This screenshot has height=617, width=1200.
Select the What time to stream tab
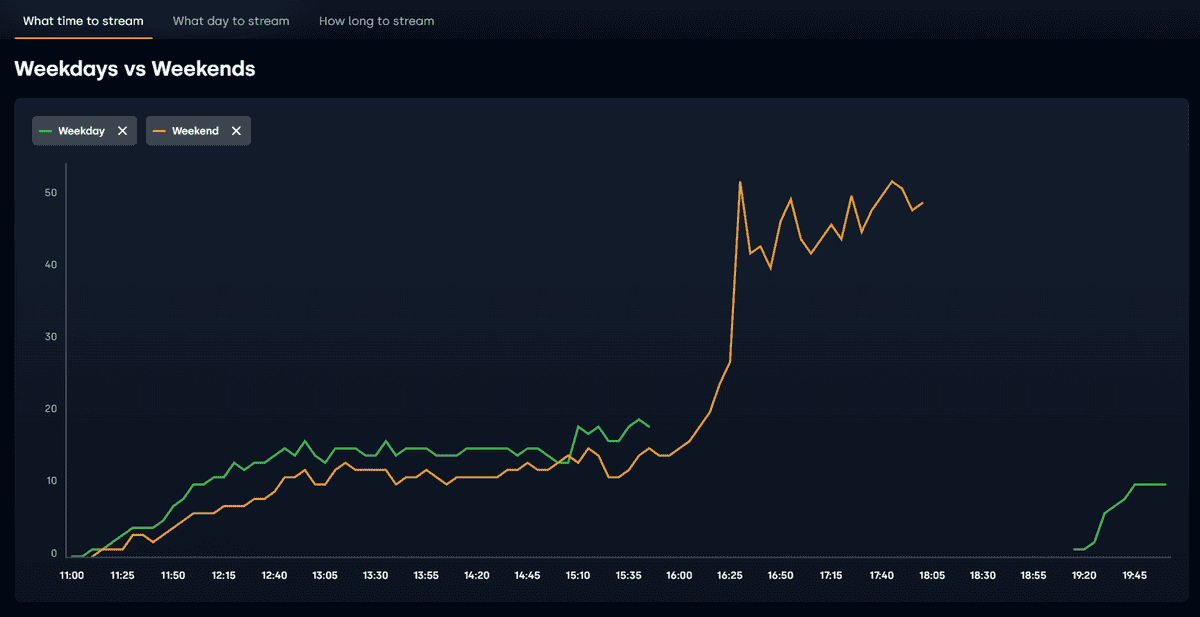coord(83,21)
